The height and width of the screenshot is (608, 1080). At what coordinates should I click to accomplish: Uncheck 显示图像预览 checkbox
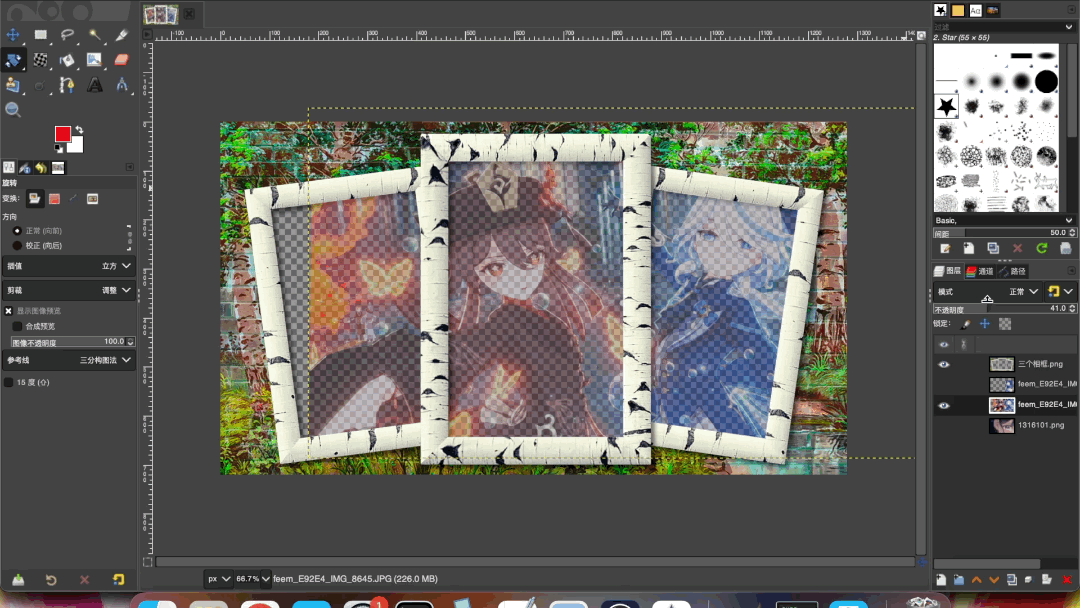tap(9, 311)
